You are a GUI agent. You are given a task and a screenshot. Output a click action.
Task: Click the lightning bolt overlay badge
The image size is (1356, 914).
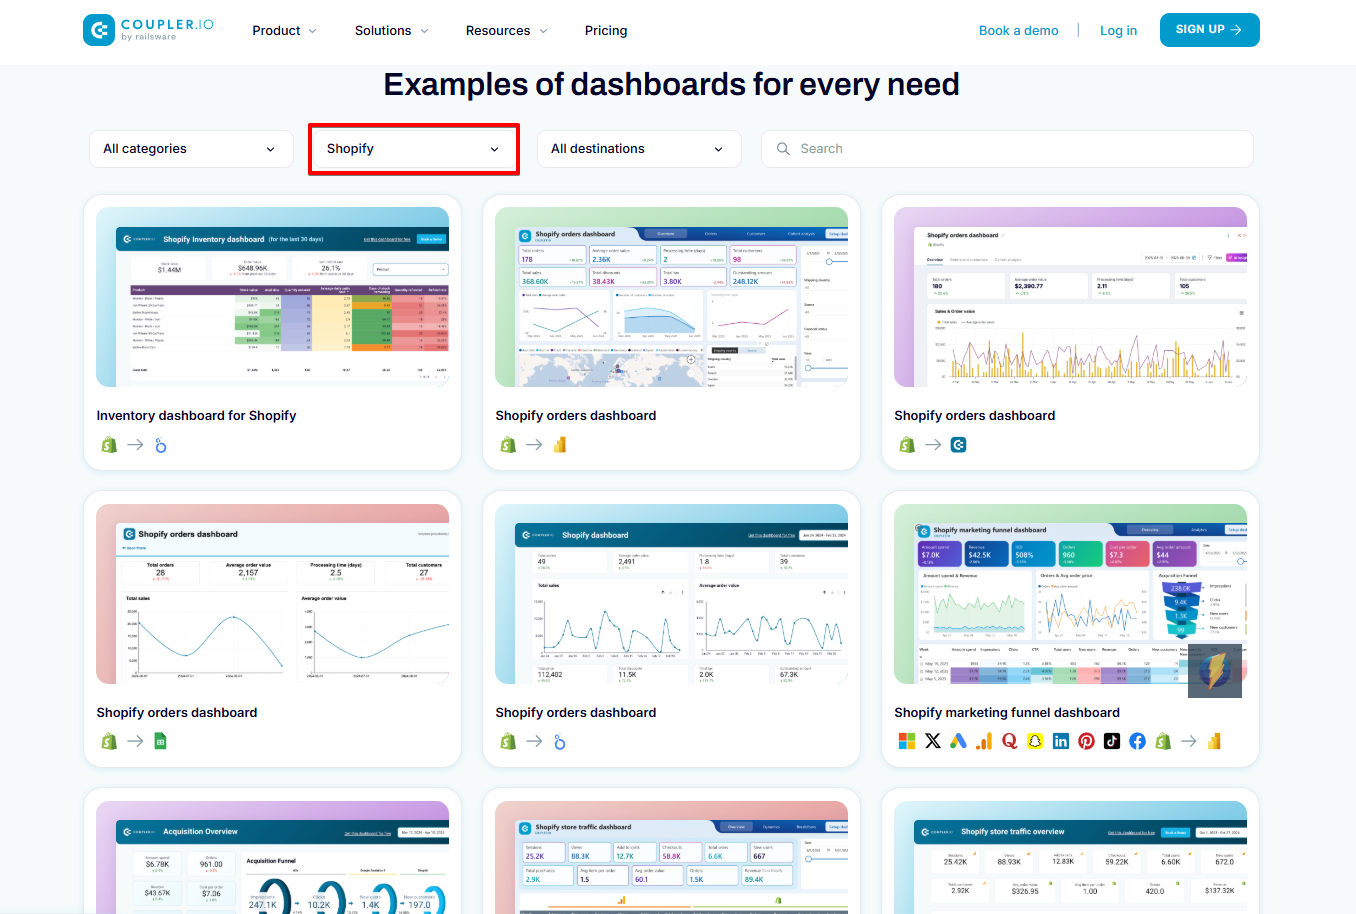(1215, 670)
